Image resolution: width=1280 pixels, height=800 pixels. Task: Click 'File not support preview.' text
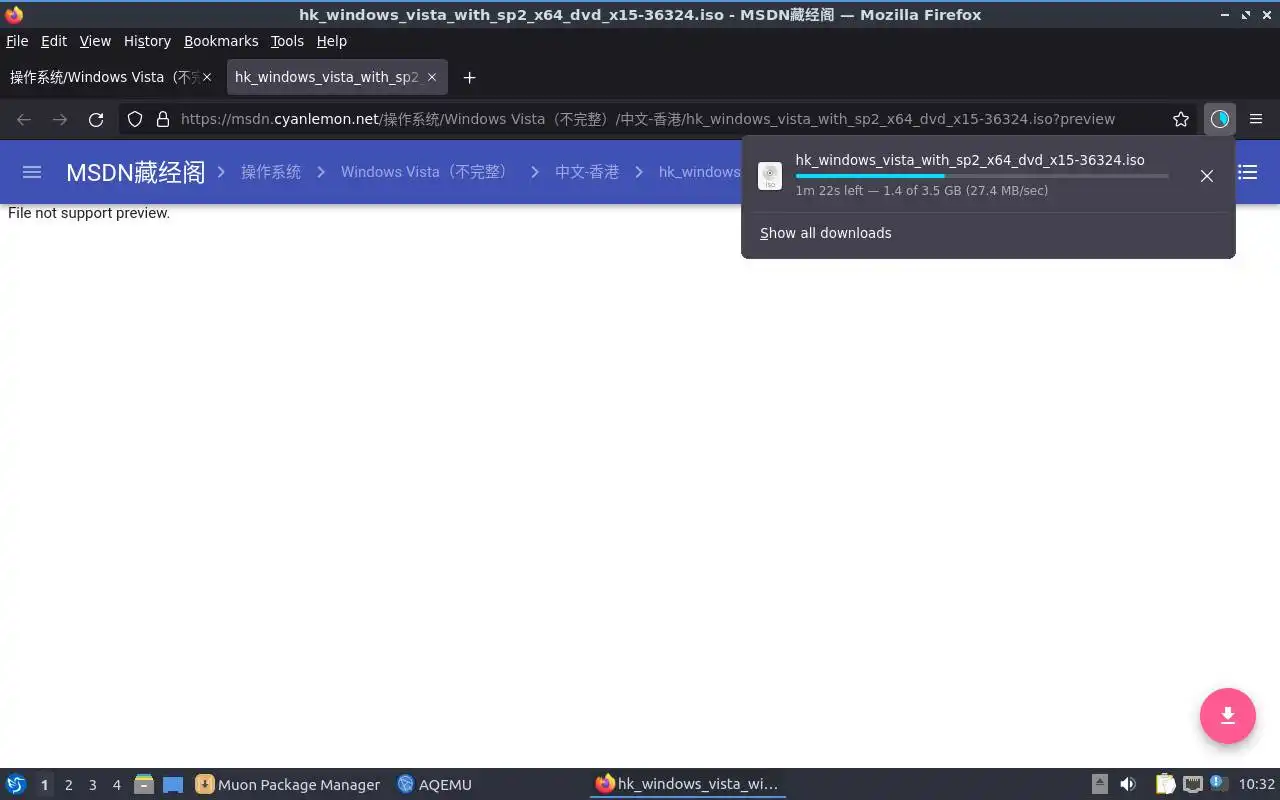click(x=89, y=213)
